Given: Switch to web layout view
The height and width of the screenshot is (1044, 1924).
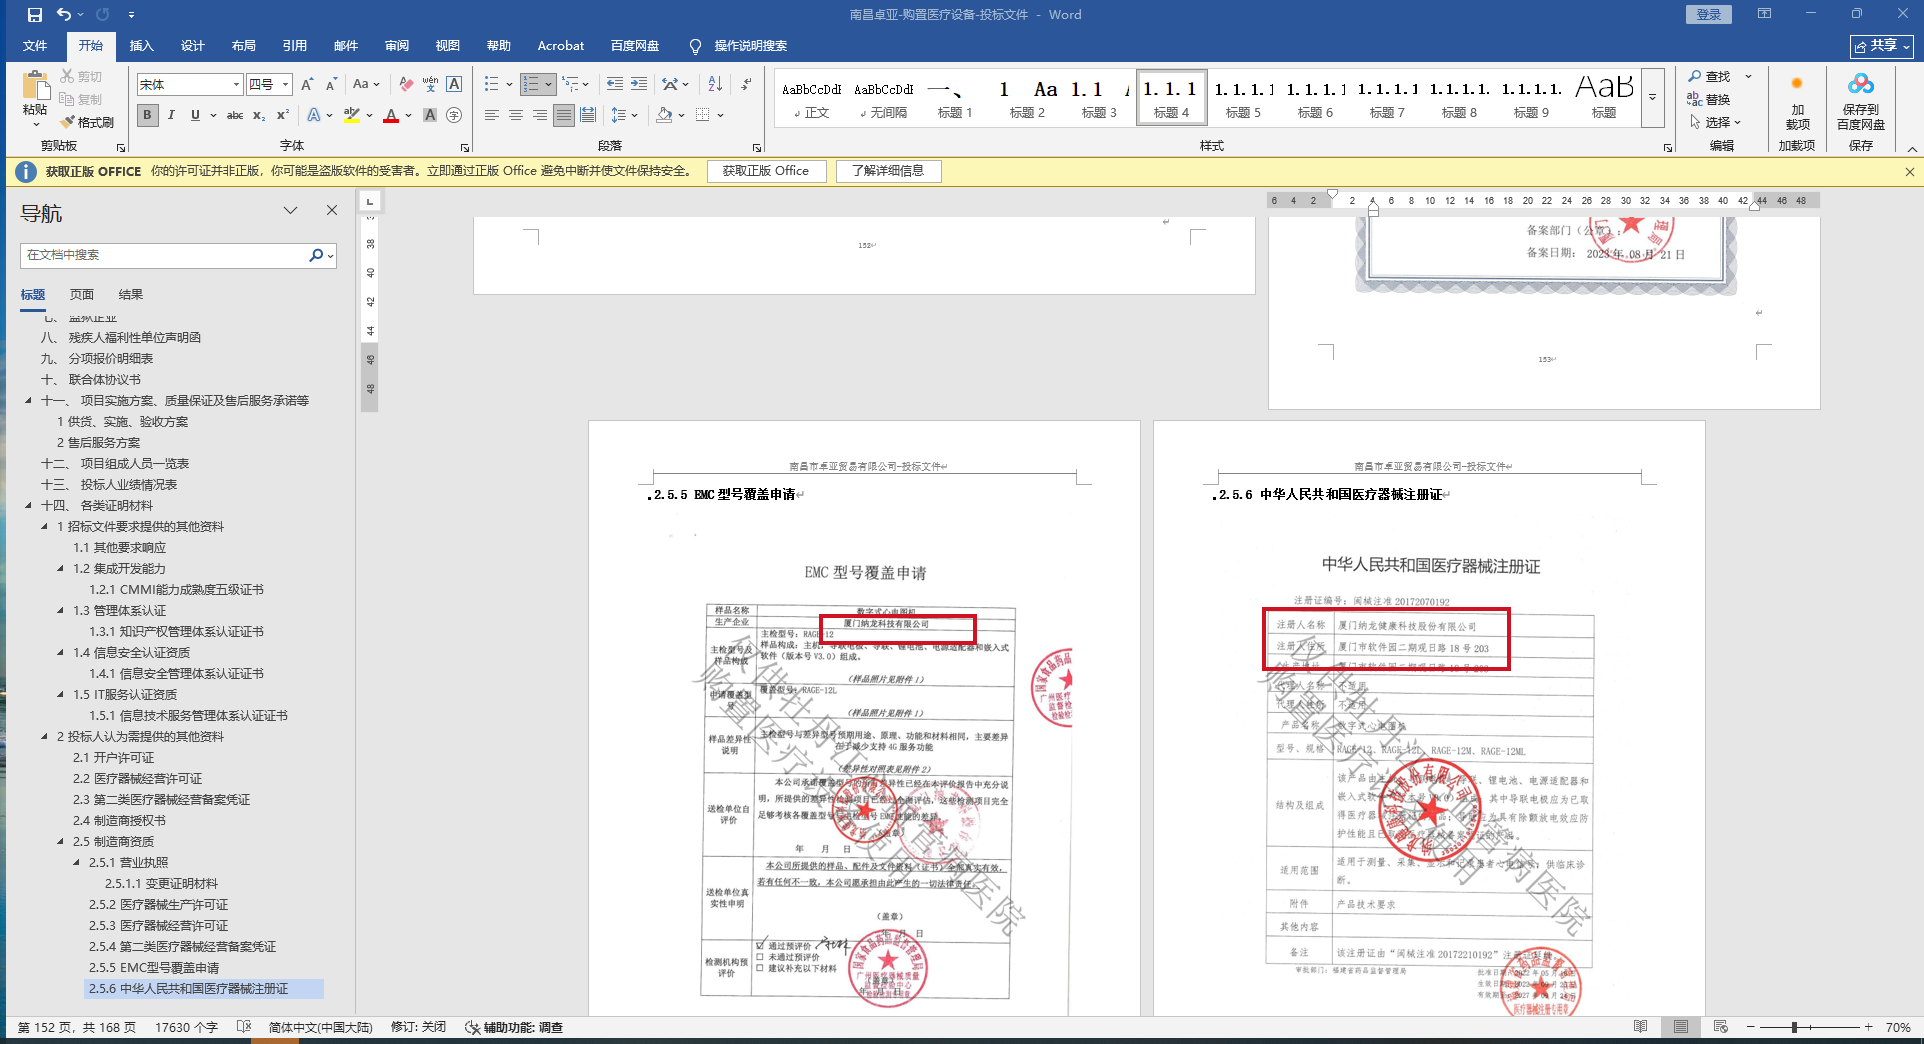Looking at the screenshot, I should point(1721,1027).
